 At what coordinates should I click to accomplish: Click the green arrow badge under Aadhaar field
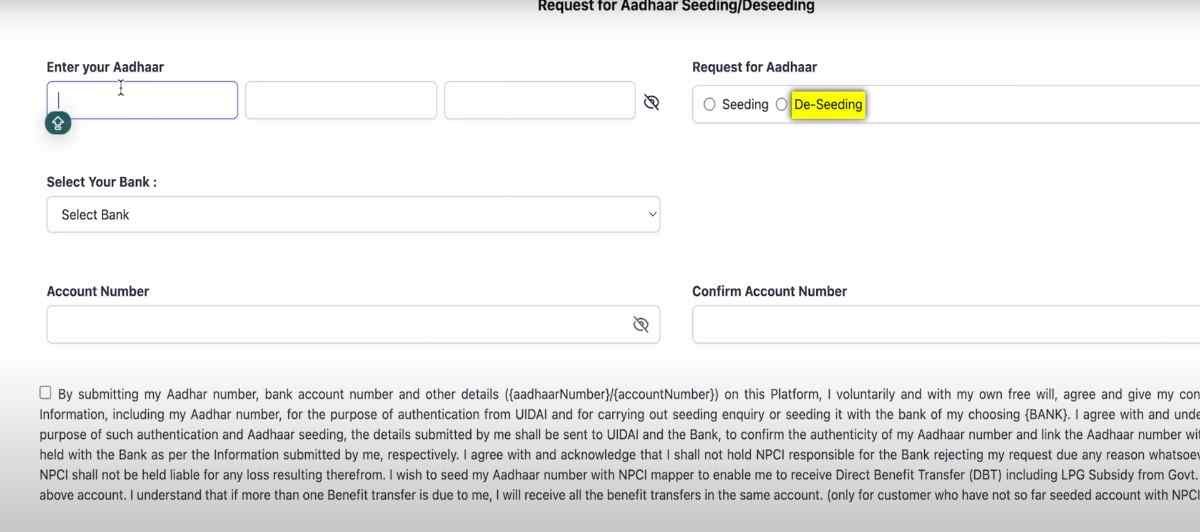(58, 123)
